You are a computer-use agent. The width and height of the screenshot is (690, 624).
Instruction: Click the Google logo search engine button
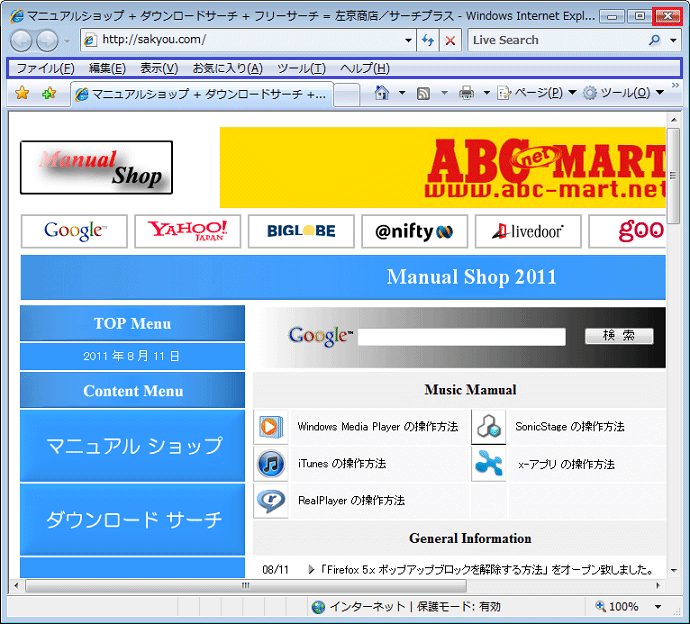coord(74,231)
